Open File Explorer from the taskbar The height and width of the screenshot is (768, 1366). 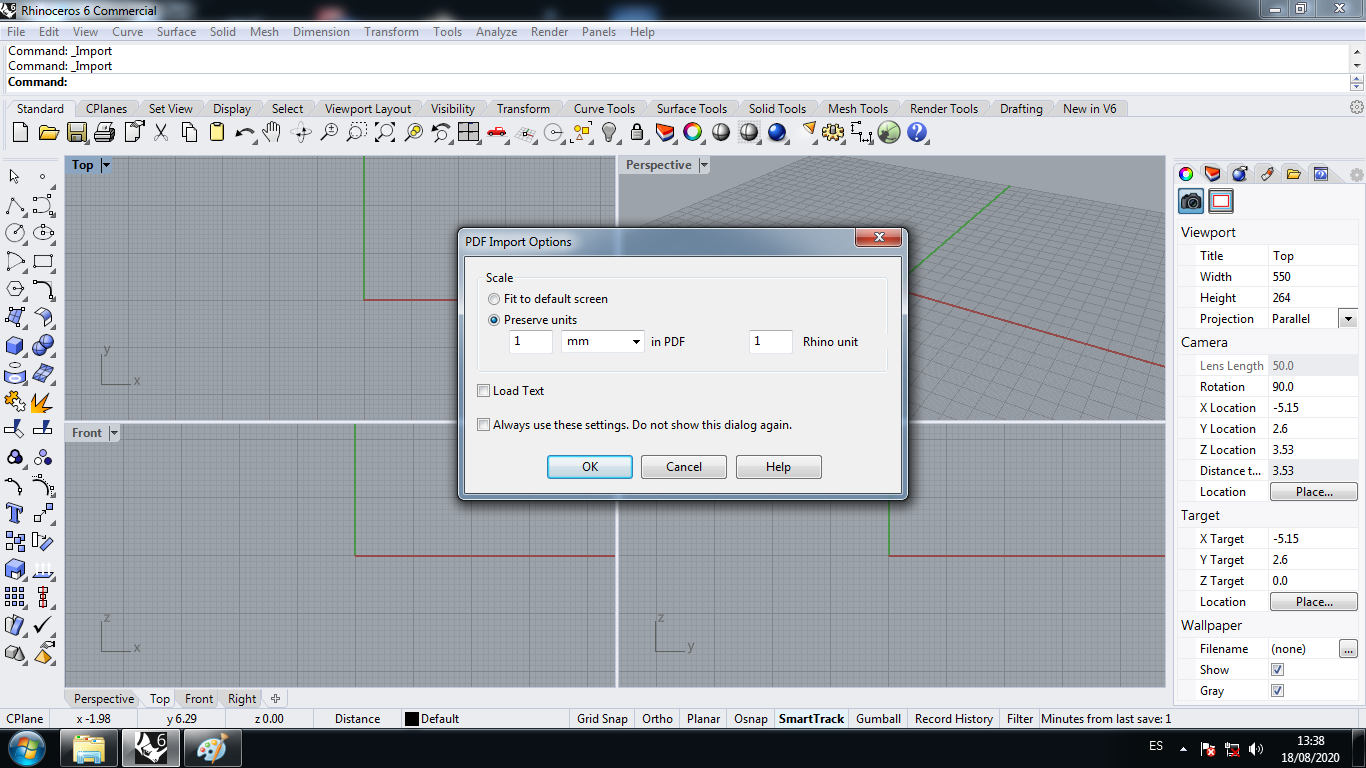tap(89, 748)
